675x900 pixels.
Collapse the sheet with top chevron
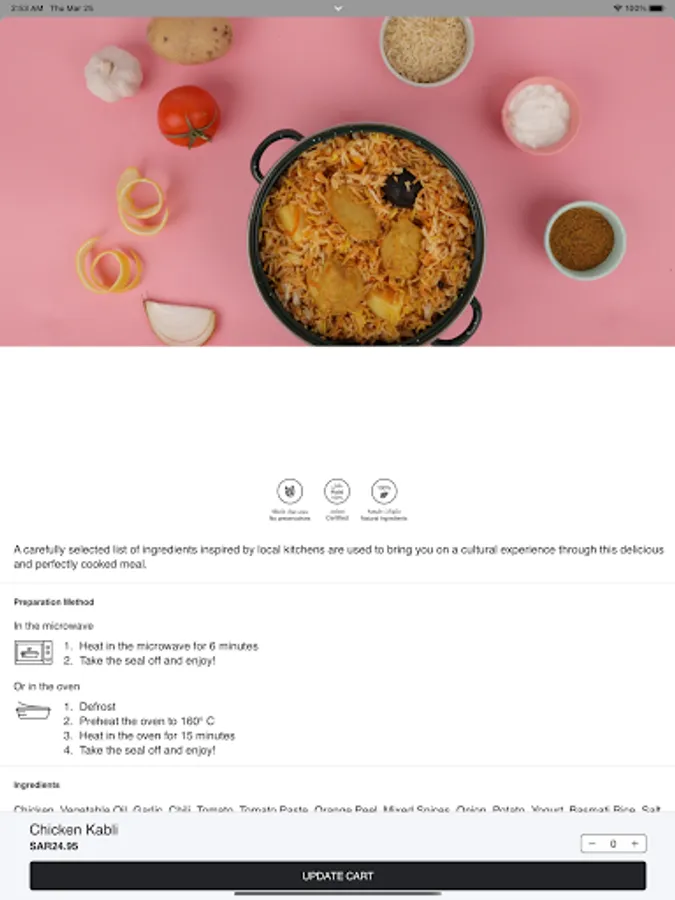(338, 8)
